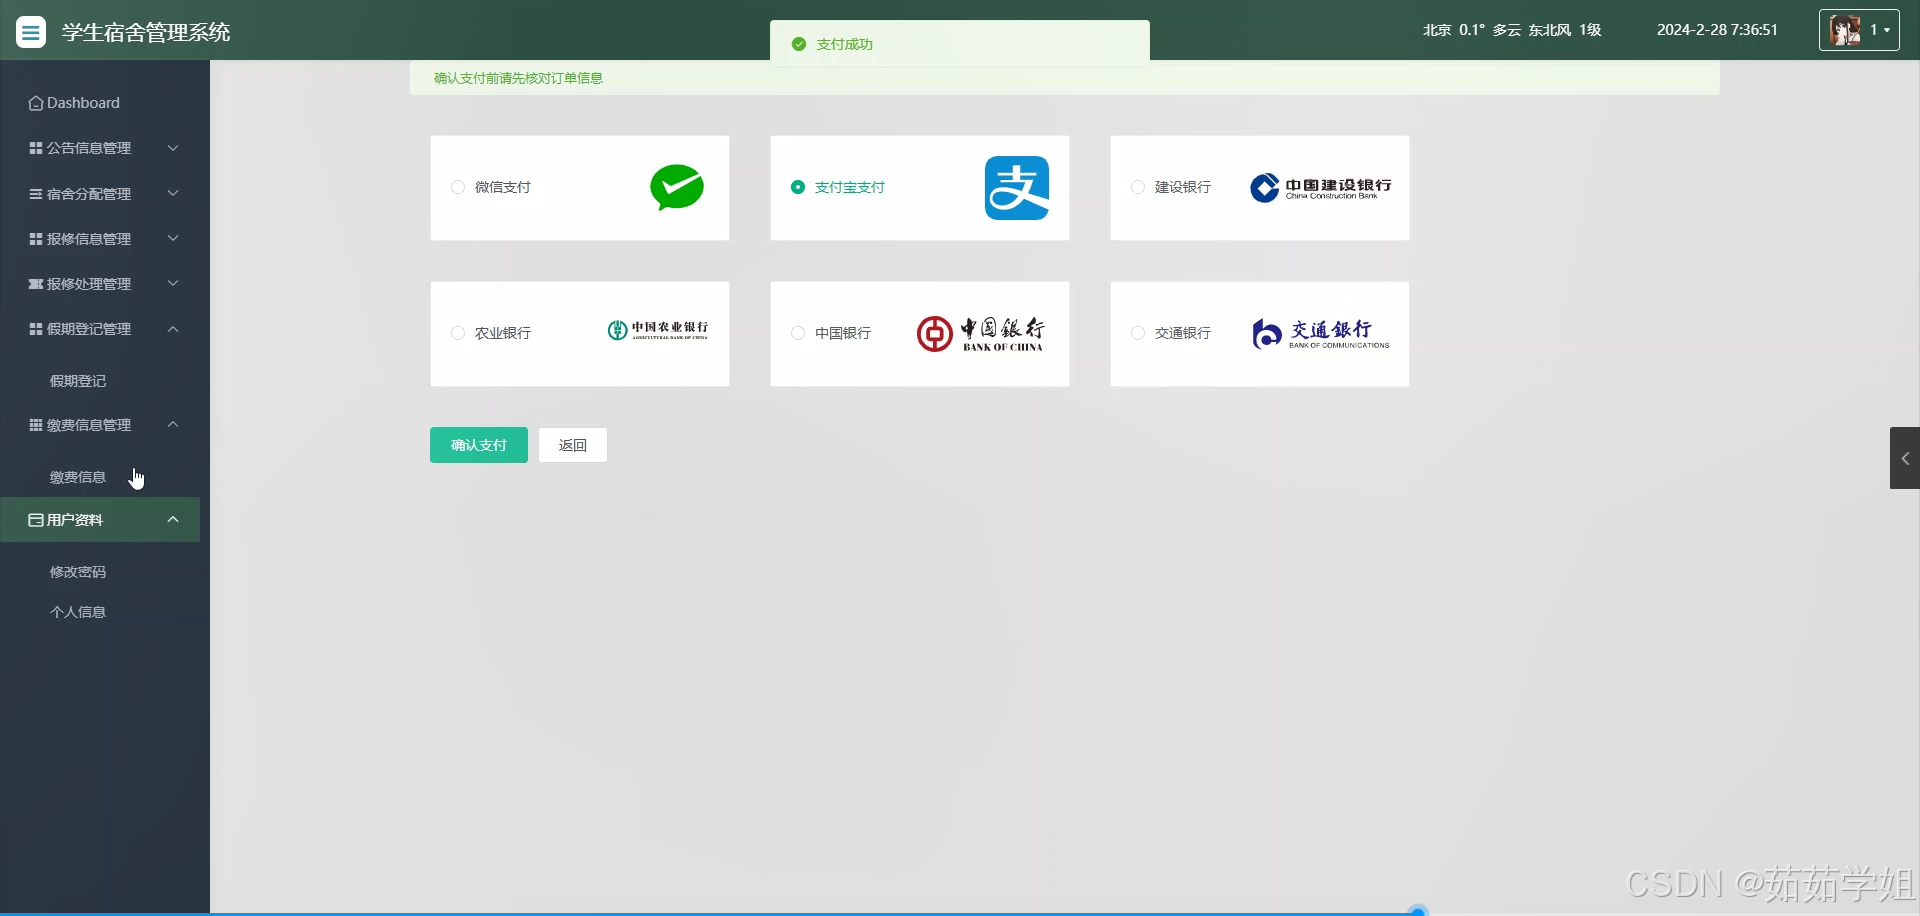Select the 交通银行 radio button

(x=1138, y=333)
